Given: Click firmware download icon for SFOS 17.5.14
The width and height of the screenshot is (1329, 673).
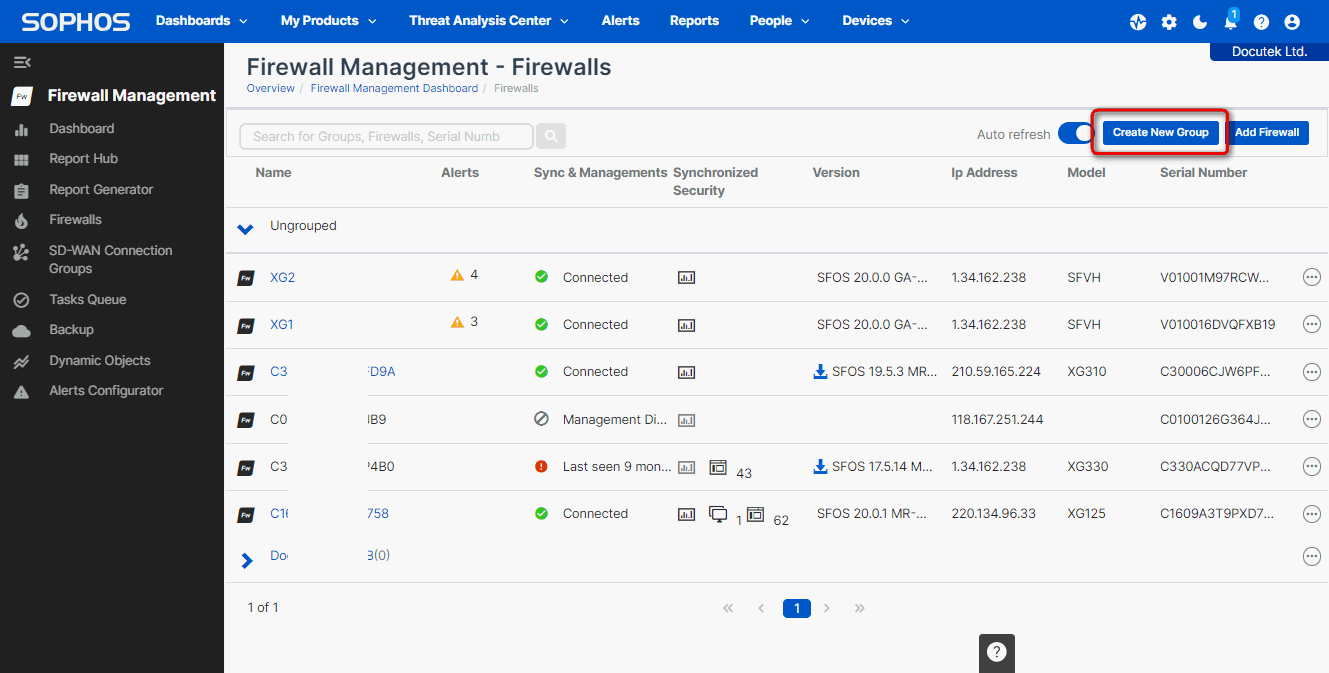Looking at the screenshot, I should pyautogui.click(x=820, y=466).
